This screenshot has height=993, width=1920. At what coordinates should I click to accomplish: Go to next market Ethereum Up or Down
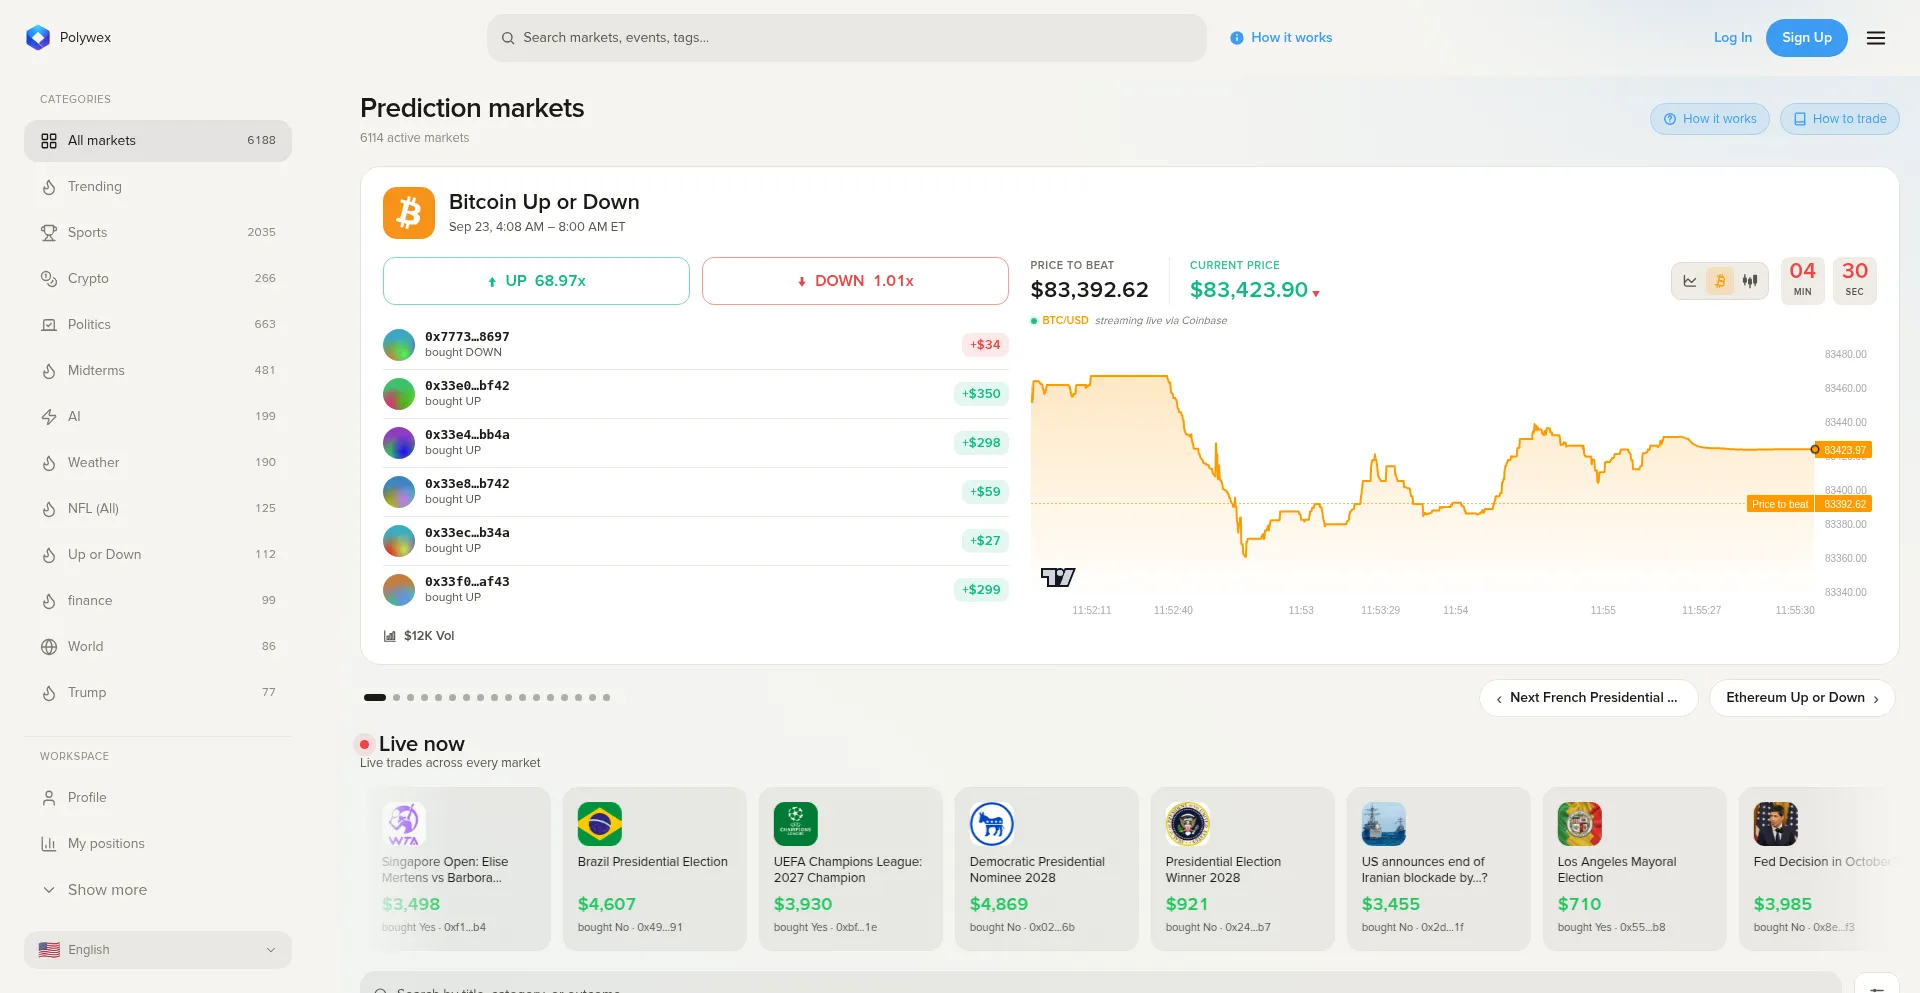tap(1802, 698)
